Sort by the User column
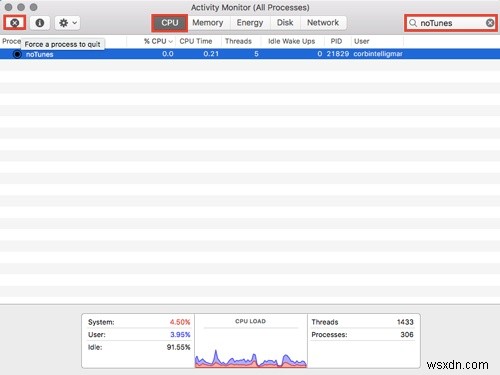 click(x=362, y=41)
